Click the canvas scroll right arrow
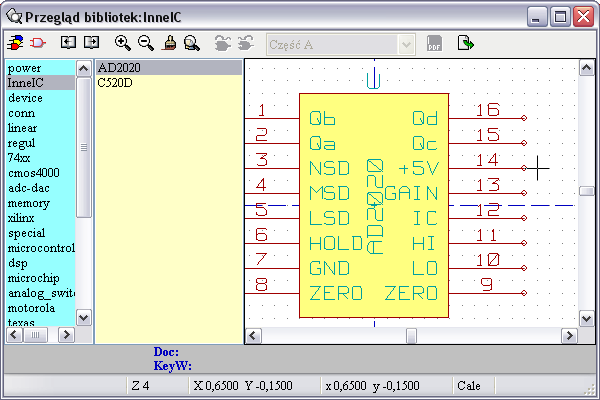The image size is (600, 400). point(569,336)
